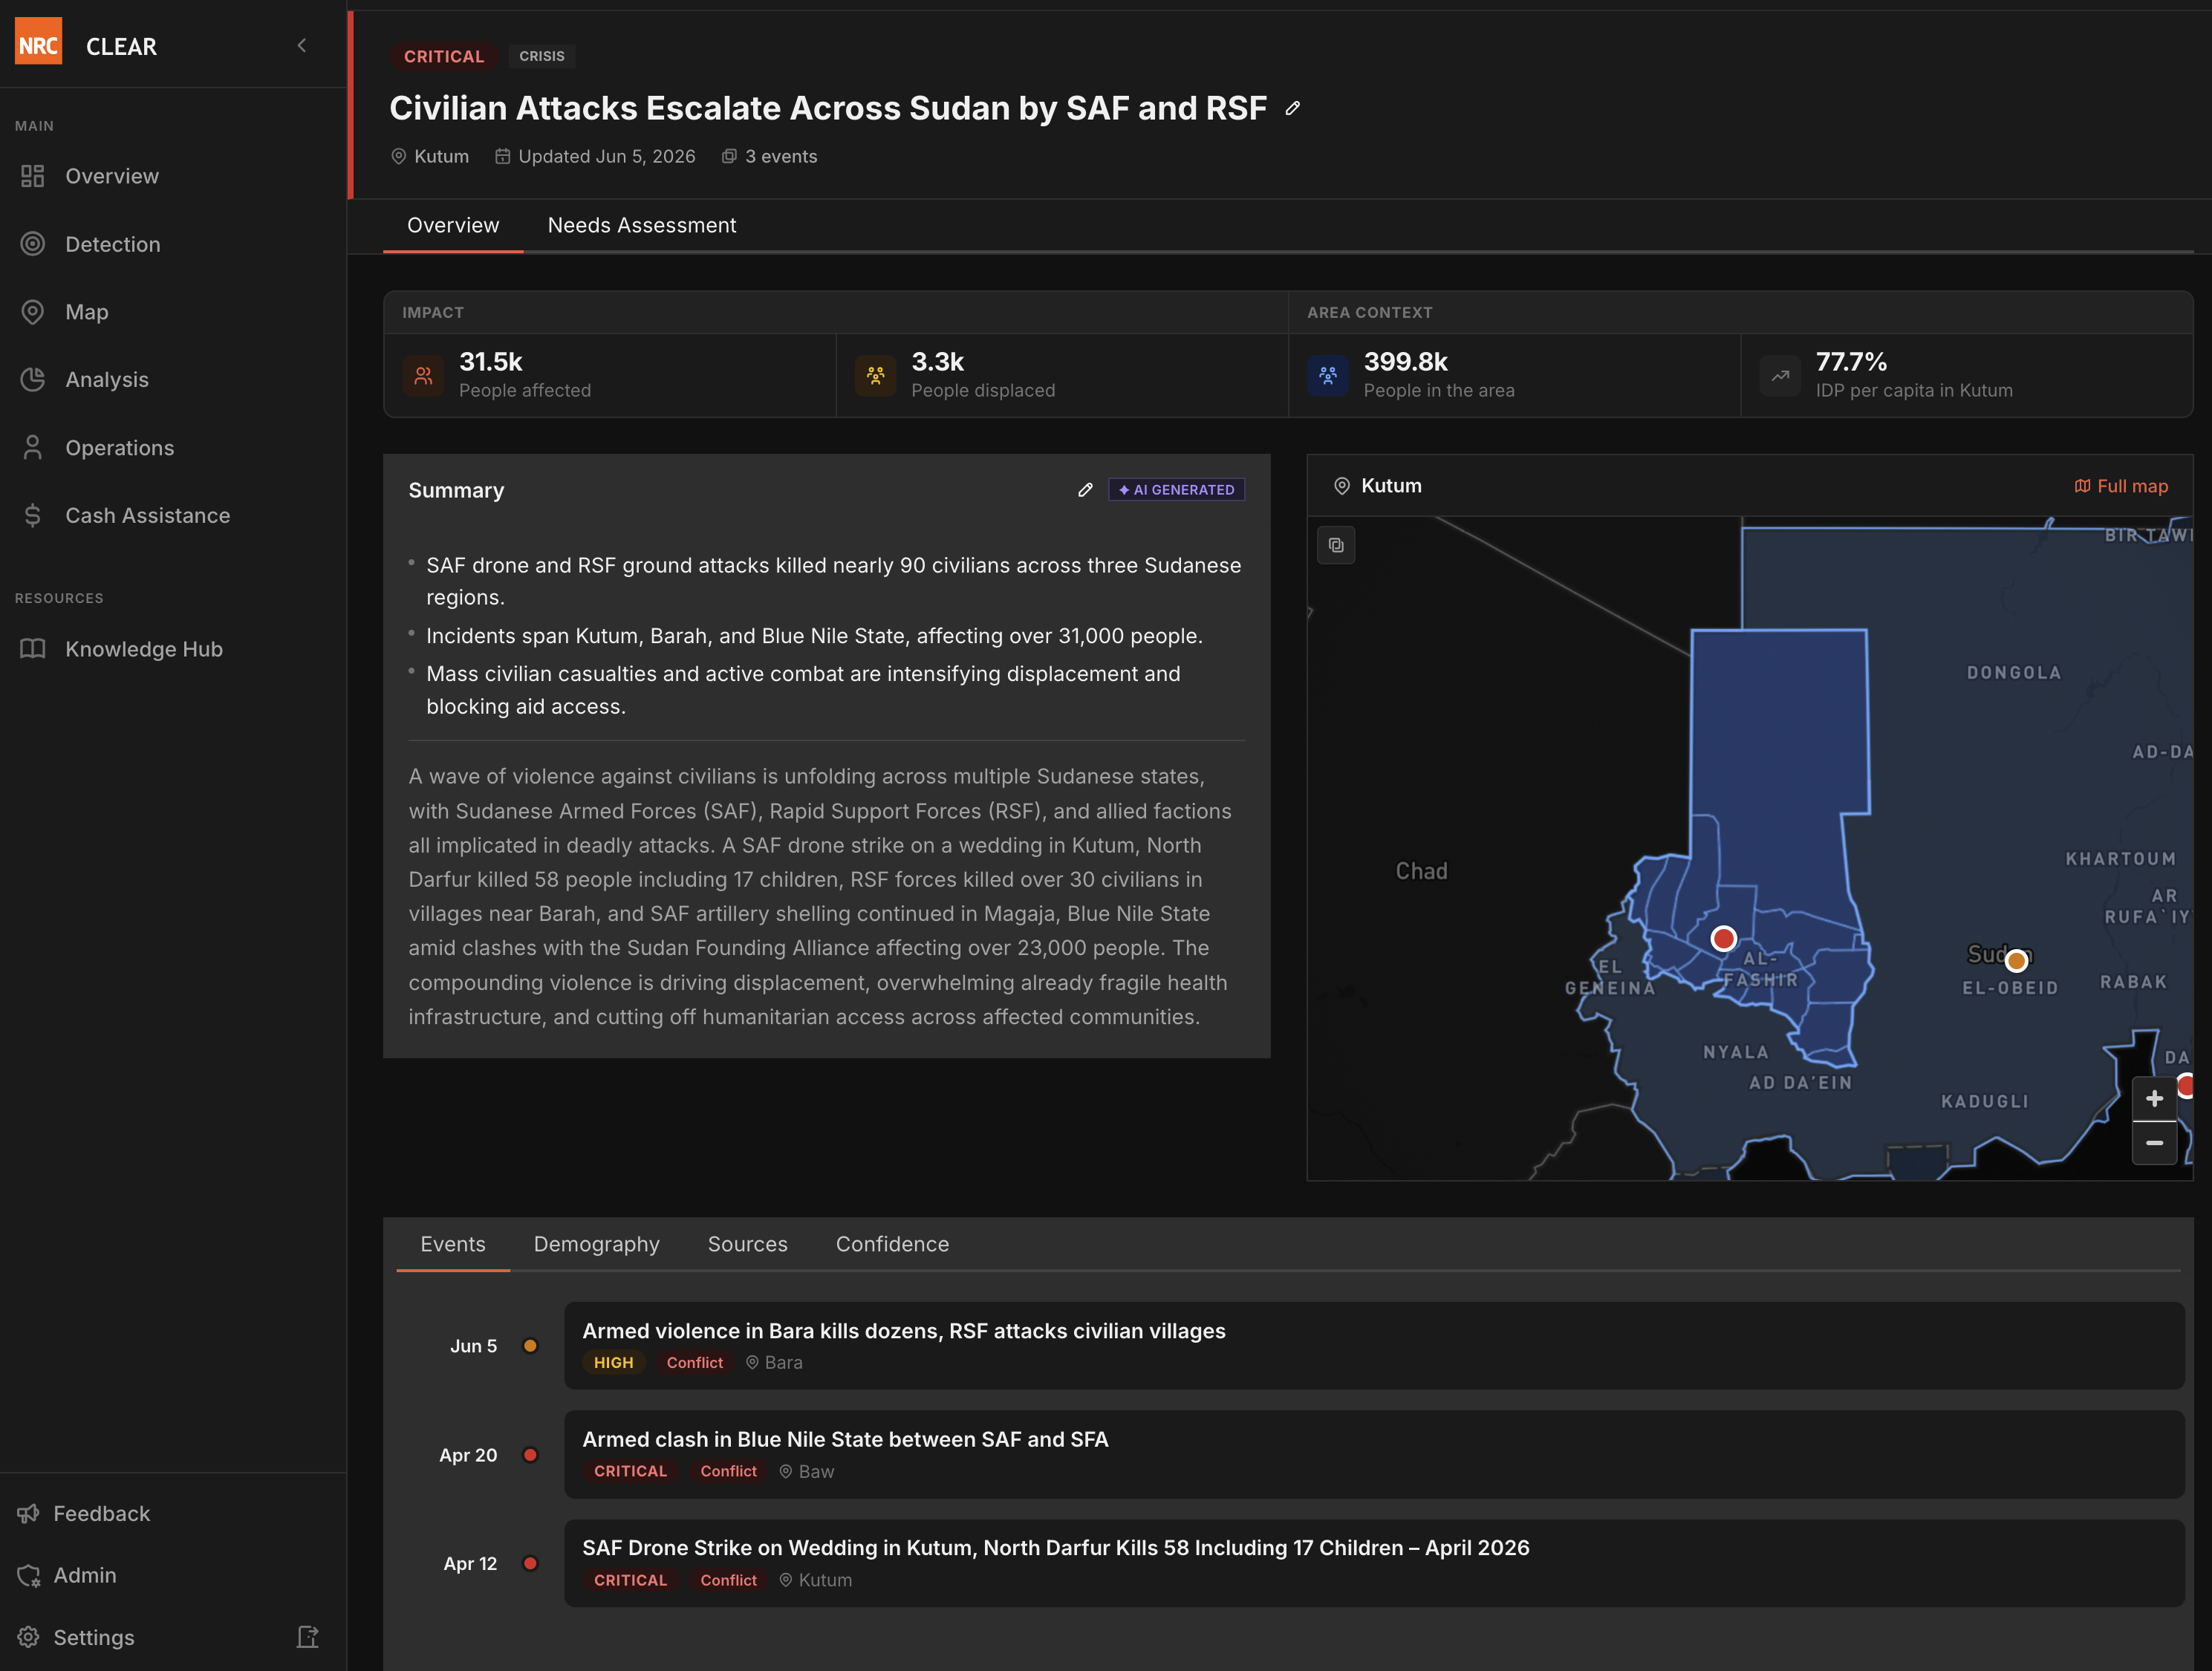2212x1671 pixels.
Task: Open the Blue Nile State armed clash event
Action: pos(1374,1455)
